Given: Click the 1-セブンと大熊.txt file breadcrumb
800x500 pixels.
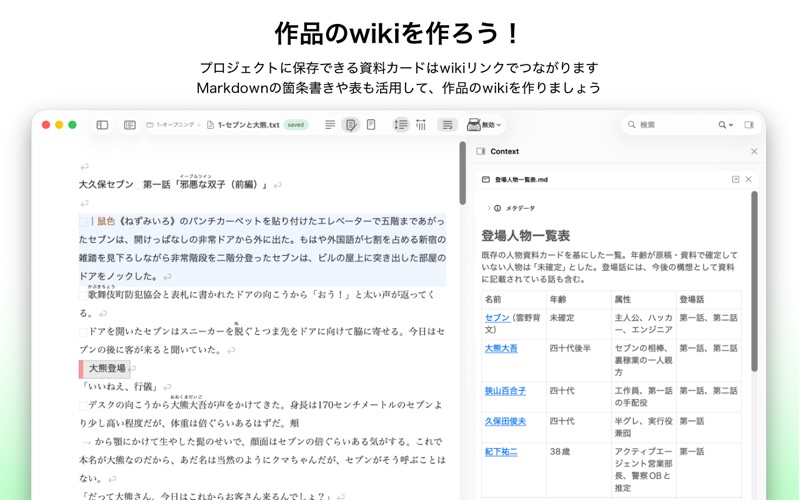Looking at the screenshot, I should [243, 125].
